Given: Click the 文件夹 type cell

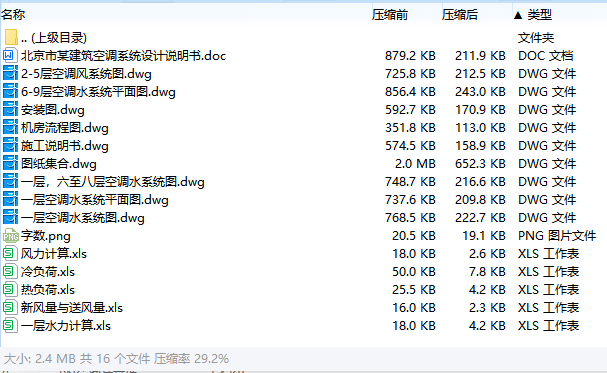Looking at the screenshot, I should pyautogui.click(x=536, y=38).
